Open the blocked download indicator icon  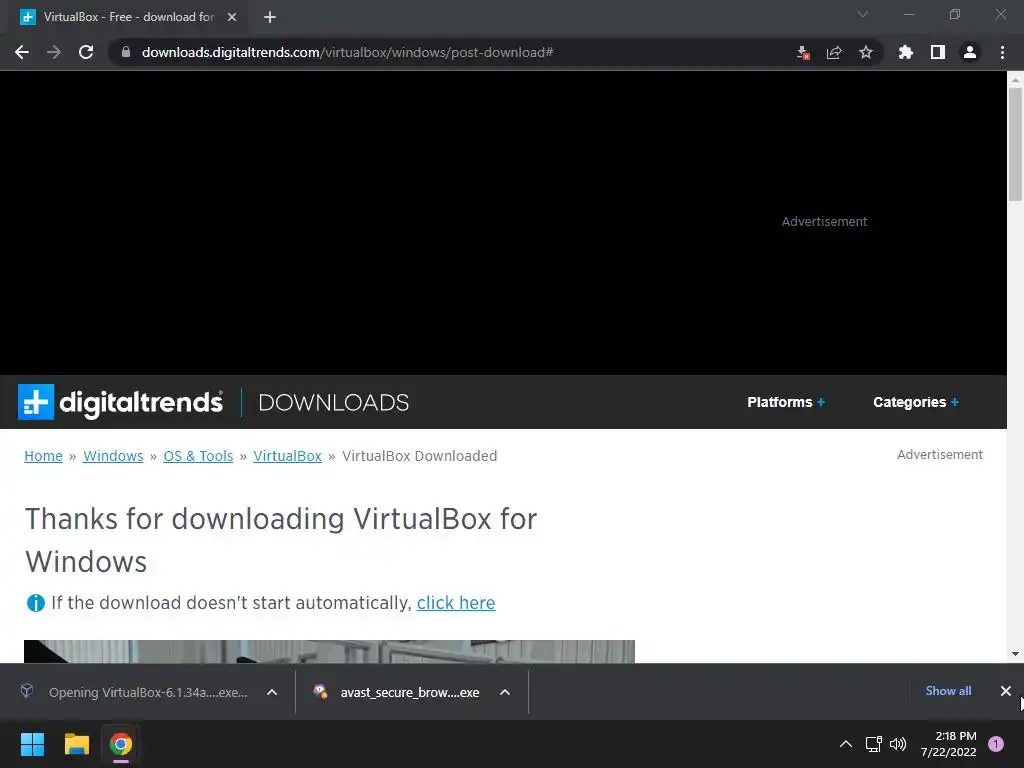coord(803,52)
